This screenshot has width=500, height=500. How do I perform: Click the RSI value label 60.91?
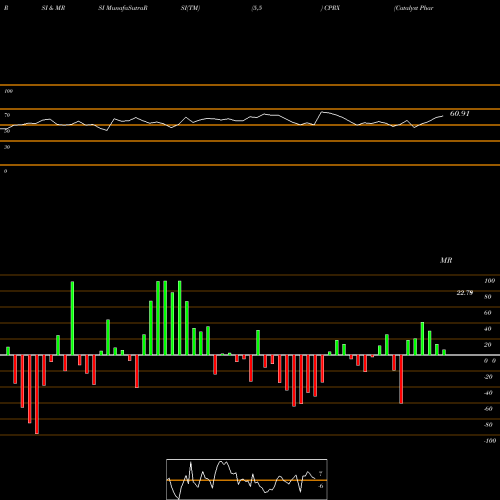click(459, 114)
